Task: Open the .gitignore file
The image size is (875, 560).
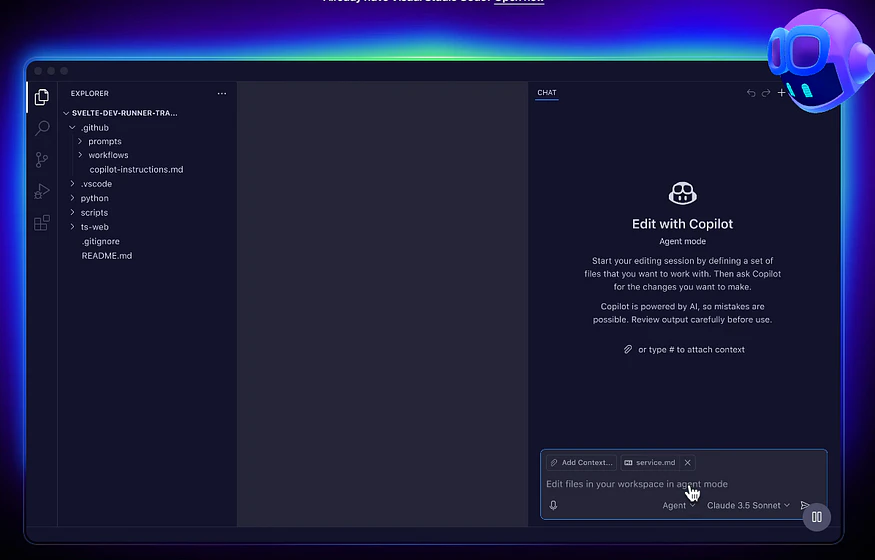Action: [x=100, y=242]
